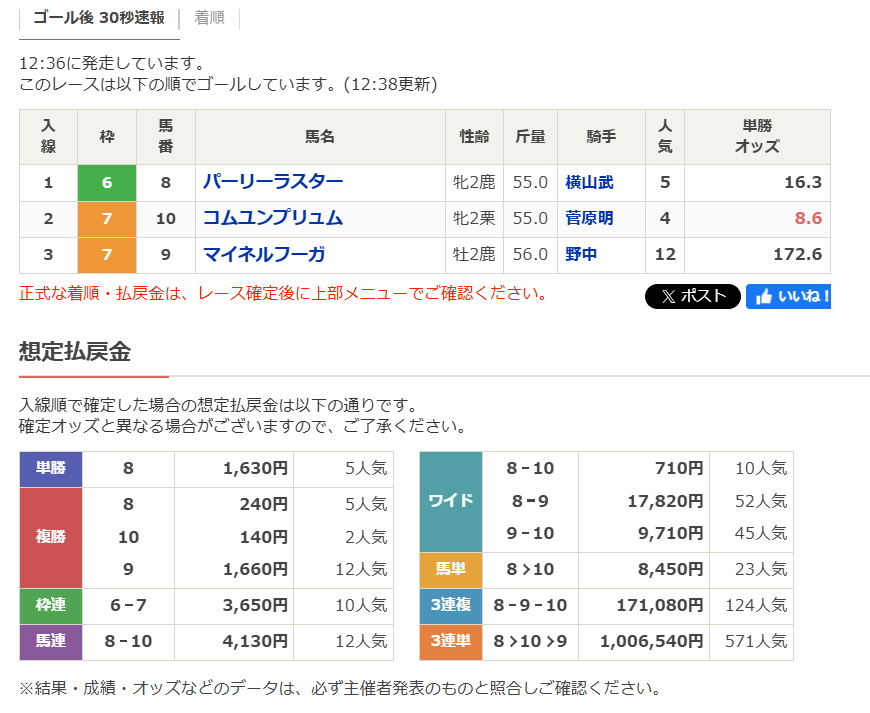The width and height of the screenshot is (870, 713).
Task: Click the wide 8-9 payout 17,820円
Action: (665, 502)
